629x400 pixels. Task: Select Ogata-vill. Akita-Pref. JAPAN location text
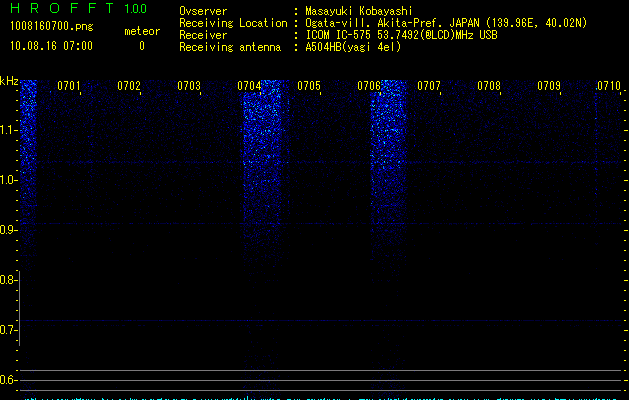446,23
